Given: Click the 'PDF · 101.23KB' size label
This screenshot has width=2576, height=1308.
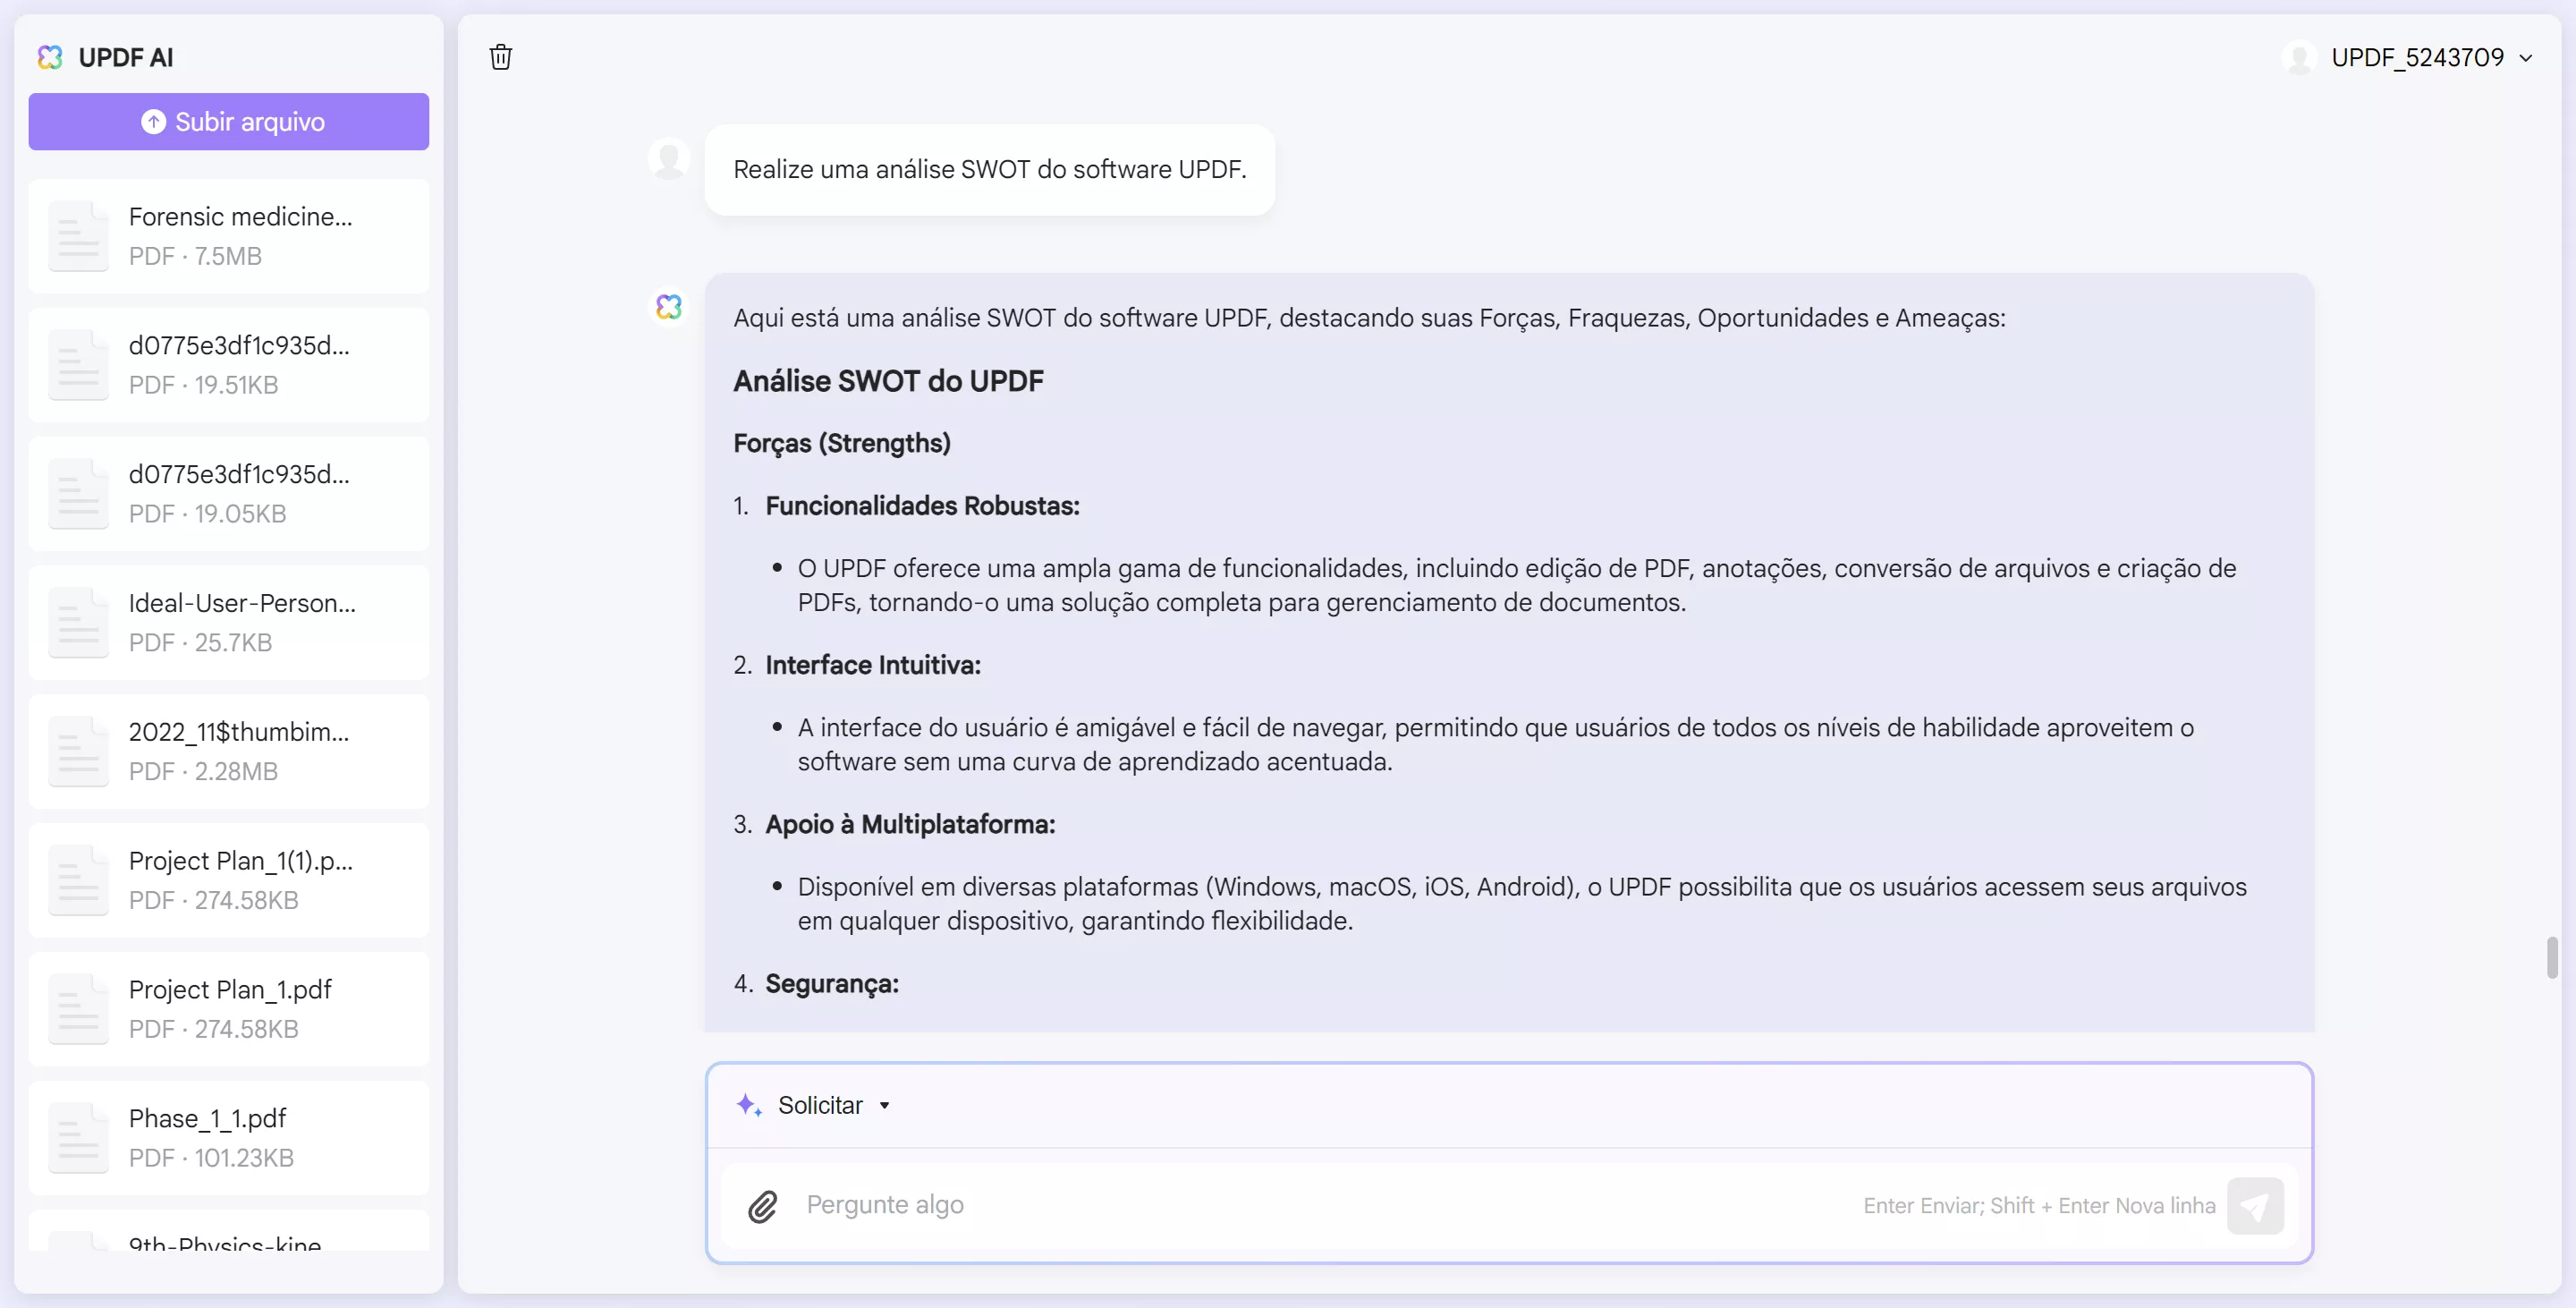Looking at the screenshot, I should [x=211, y=1159].
